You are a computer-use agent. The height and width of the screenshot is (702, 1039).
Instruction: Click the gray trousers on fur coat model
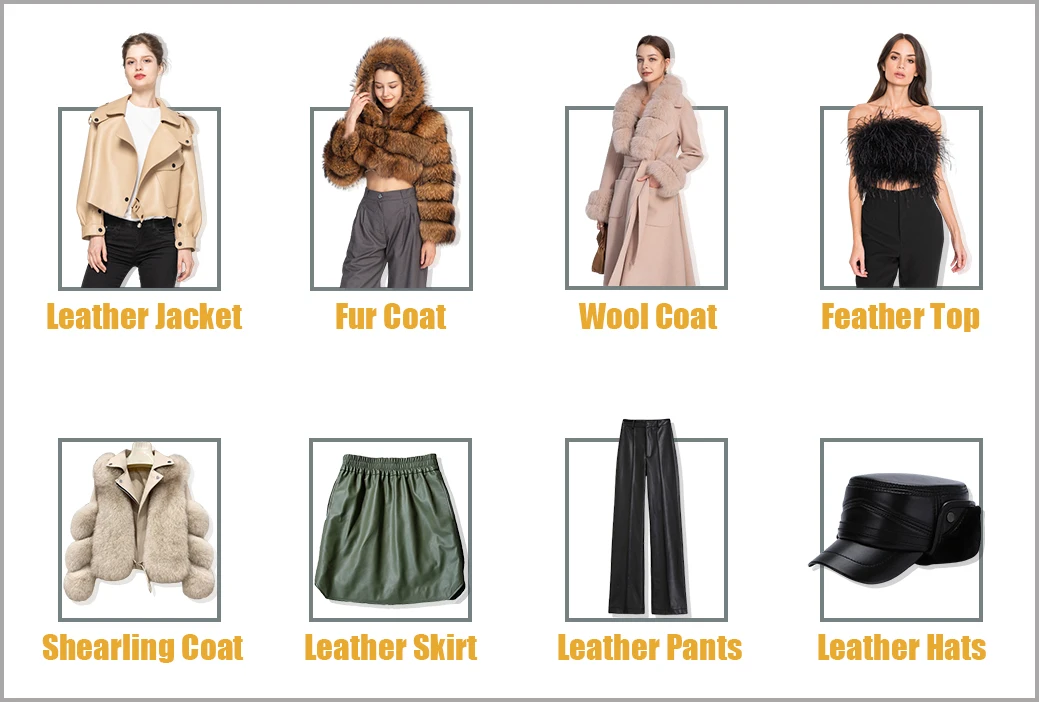click(x=383, y=237)
